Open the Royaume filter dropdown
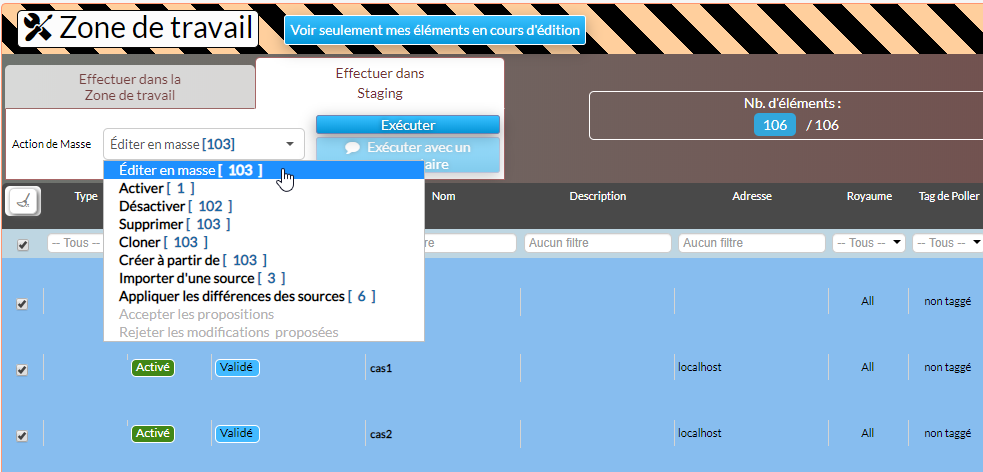 868,243
